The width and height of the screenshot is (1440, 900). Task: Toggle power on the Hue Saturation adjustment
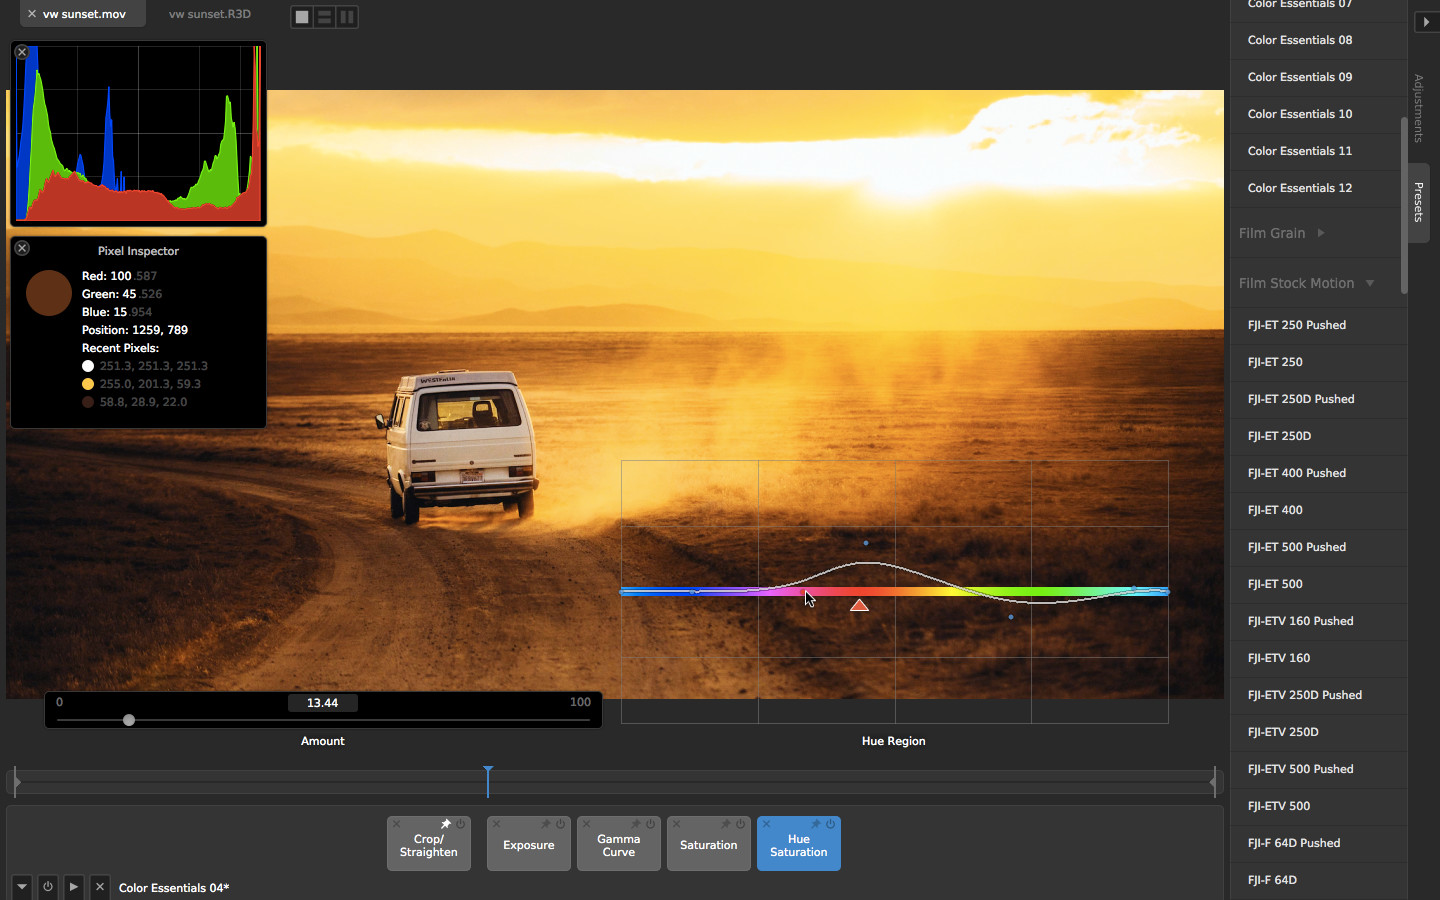click(830, 824)
